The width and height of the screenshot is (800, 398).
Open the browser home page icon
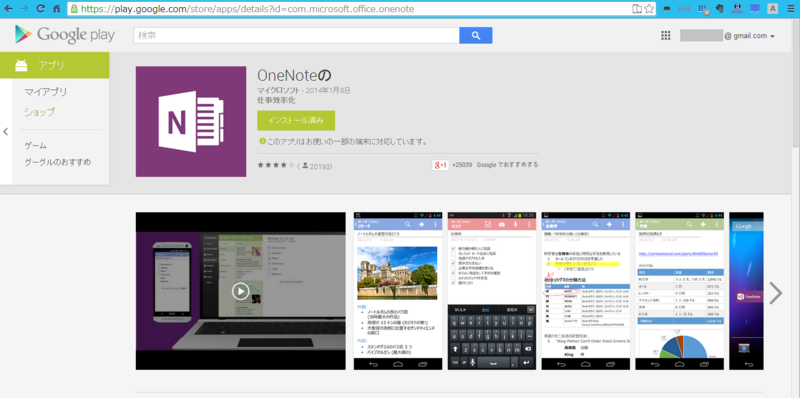click(57, 9)
